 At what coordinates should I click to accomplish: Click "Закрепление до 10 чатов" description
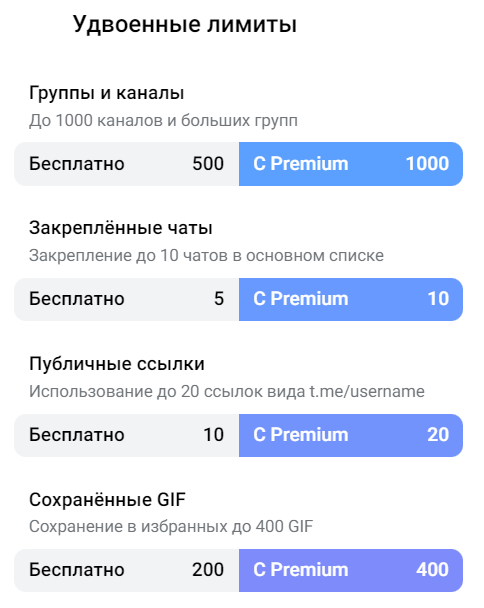point(206,256)
